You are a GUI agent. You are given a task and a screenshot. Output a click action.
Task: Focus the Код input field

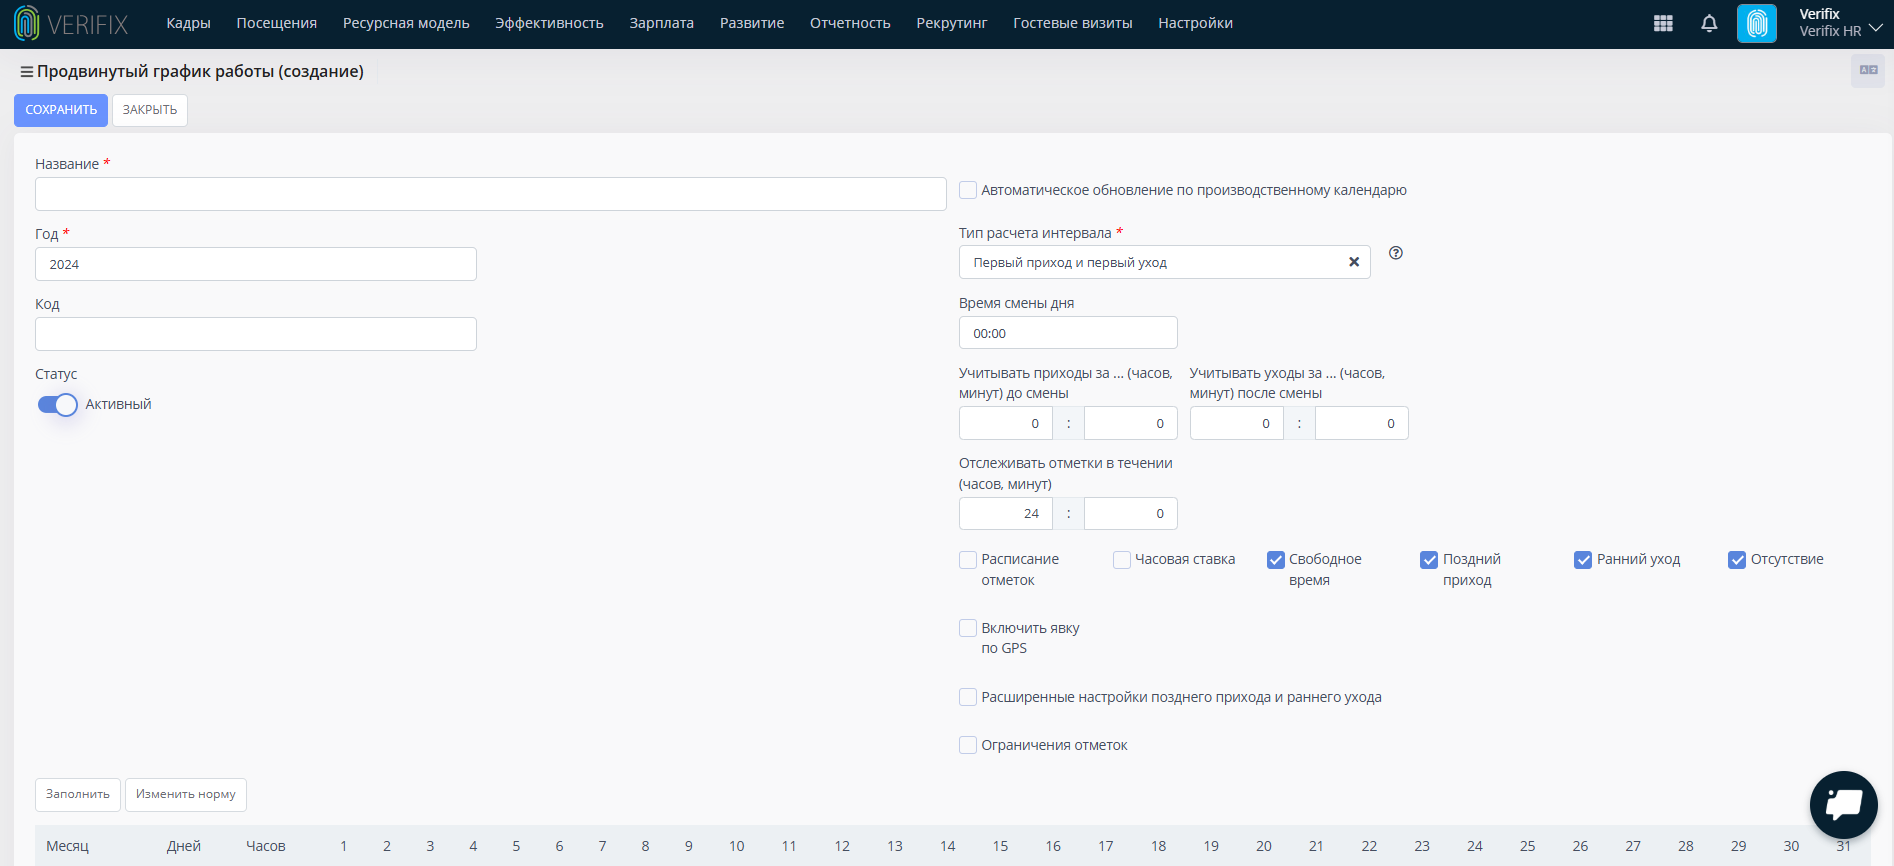(x=256, y=334)
